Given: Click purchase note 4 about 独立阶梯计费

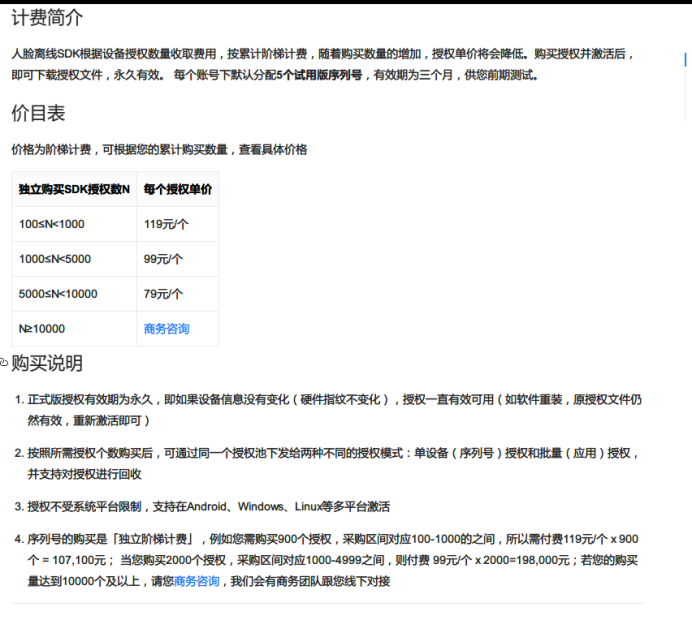Looking at the screenshot, I should tap(334, 560).
